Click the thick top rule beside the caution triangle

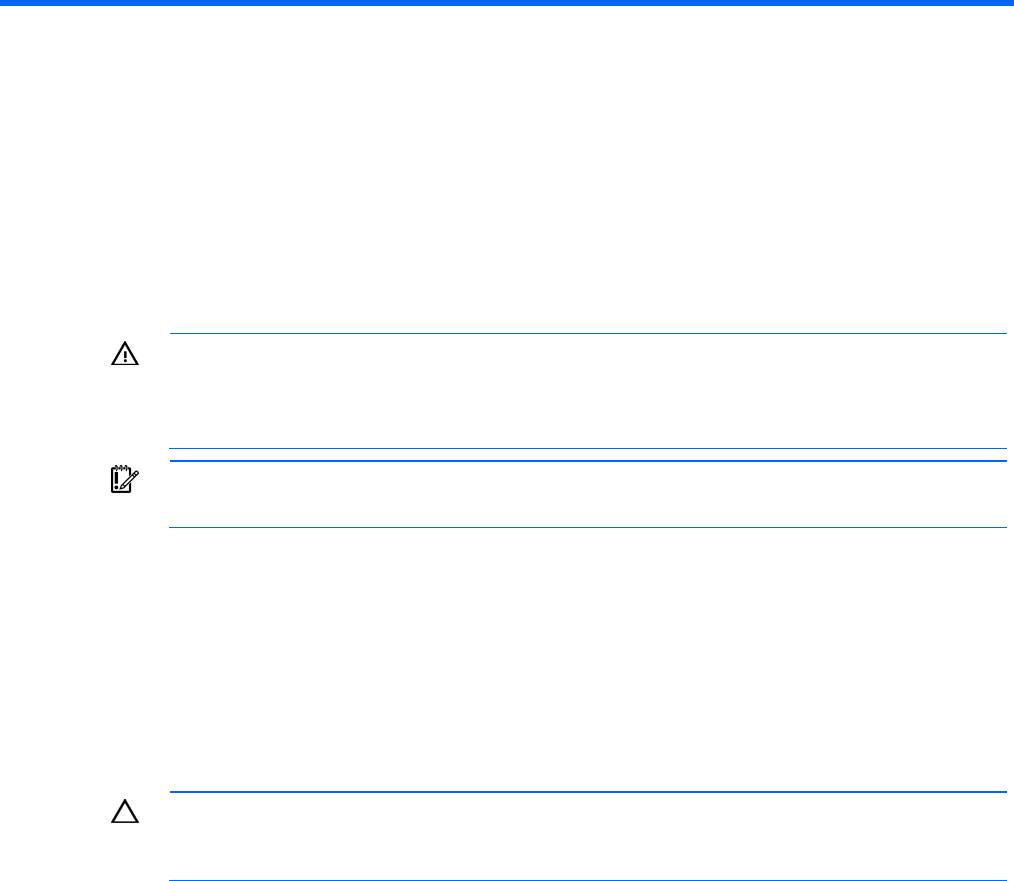coord(588,792)
